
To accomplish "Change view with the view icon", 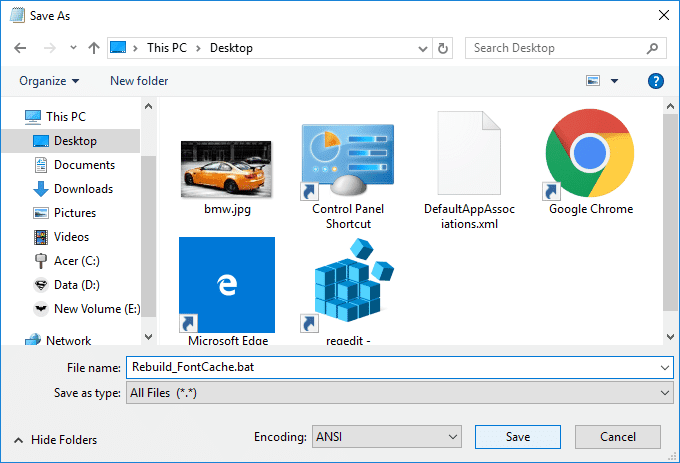I will (593, 81).
